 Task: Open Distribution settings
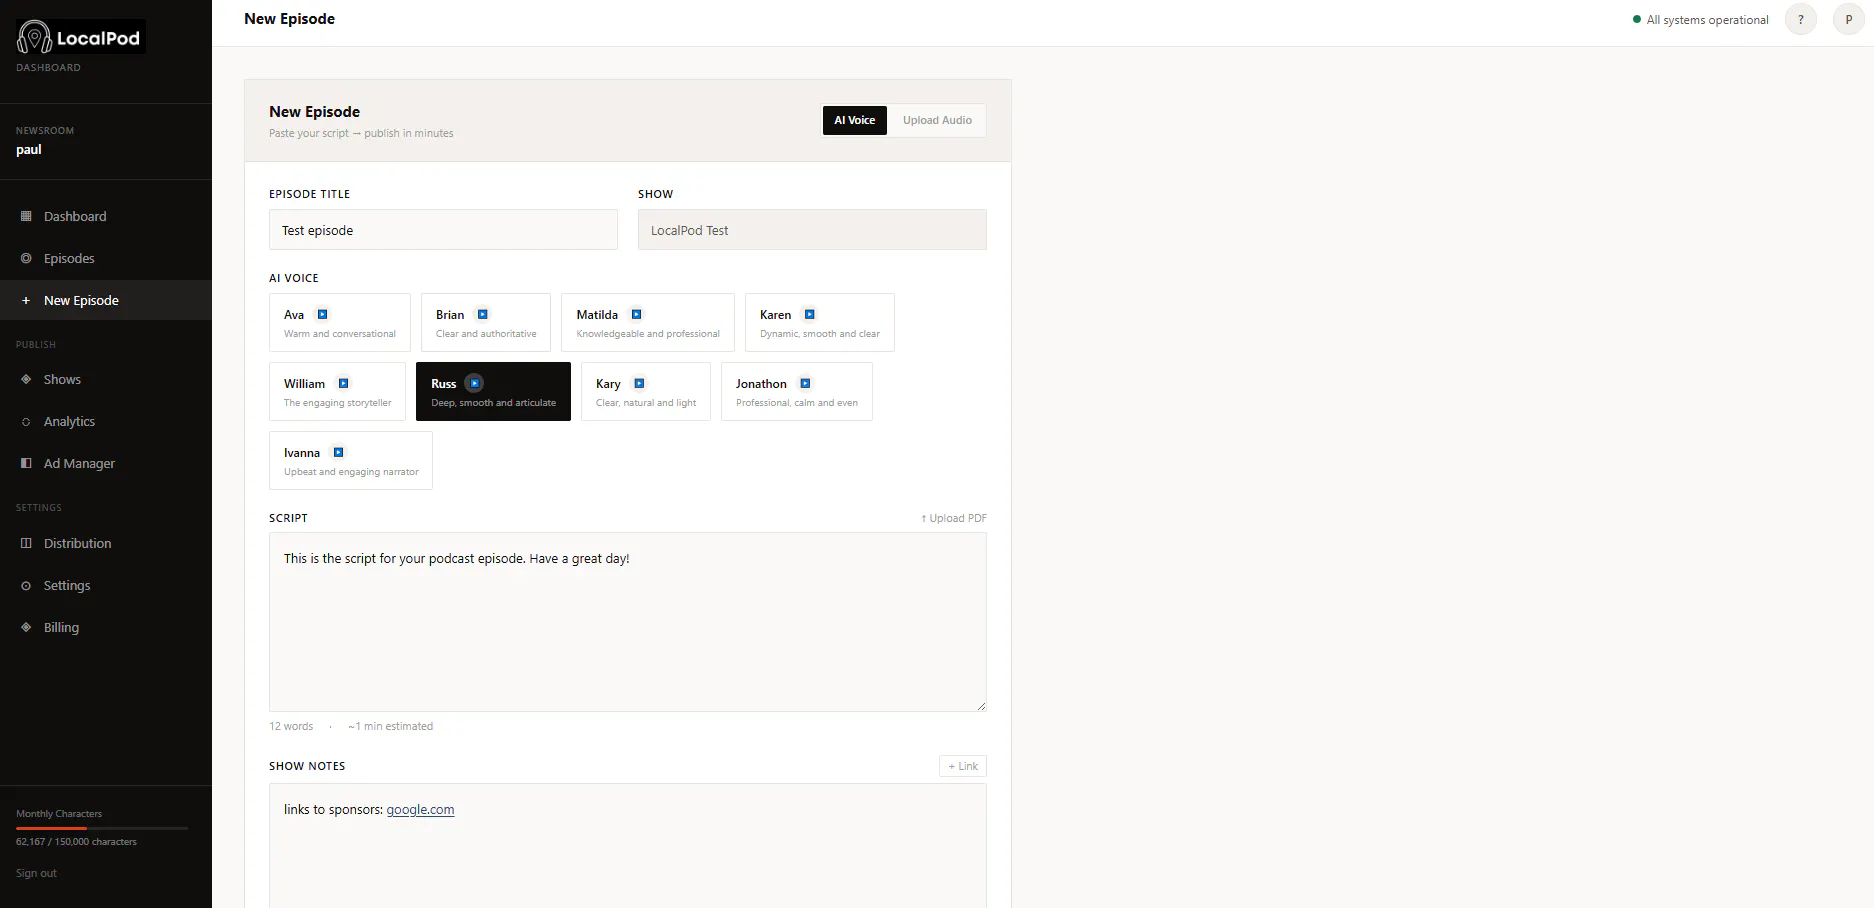point(106,543)
